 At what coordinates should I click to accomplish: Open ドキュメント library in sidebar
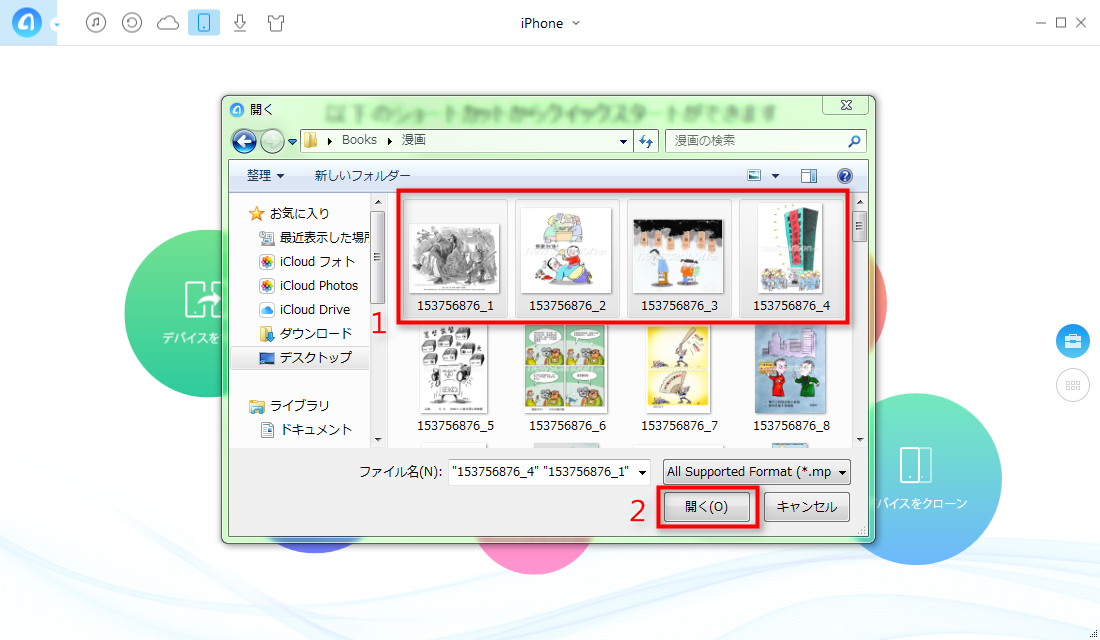(x=306, y=429)
